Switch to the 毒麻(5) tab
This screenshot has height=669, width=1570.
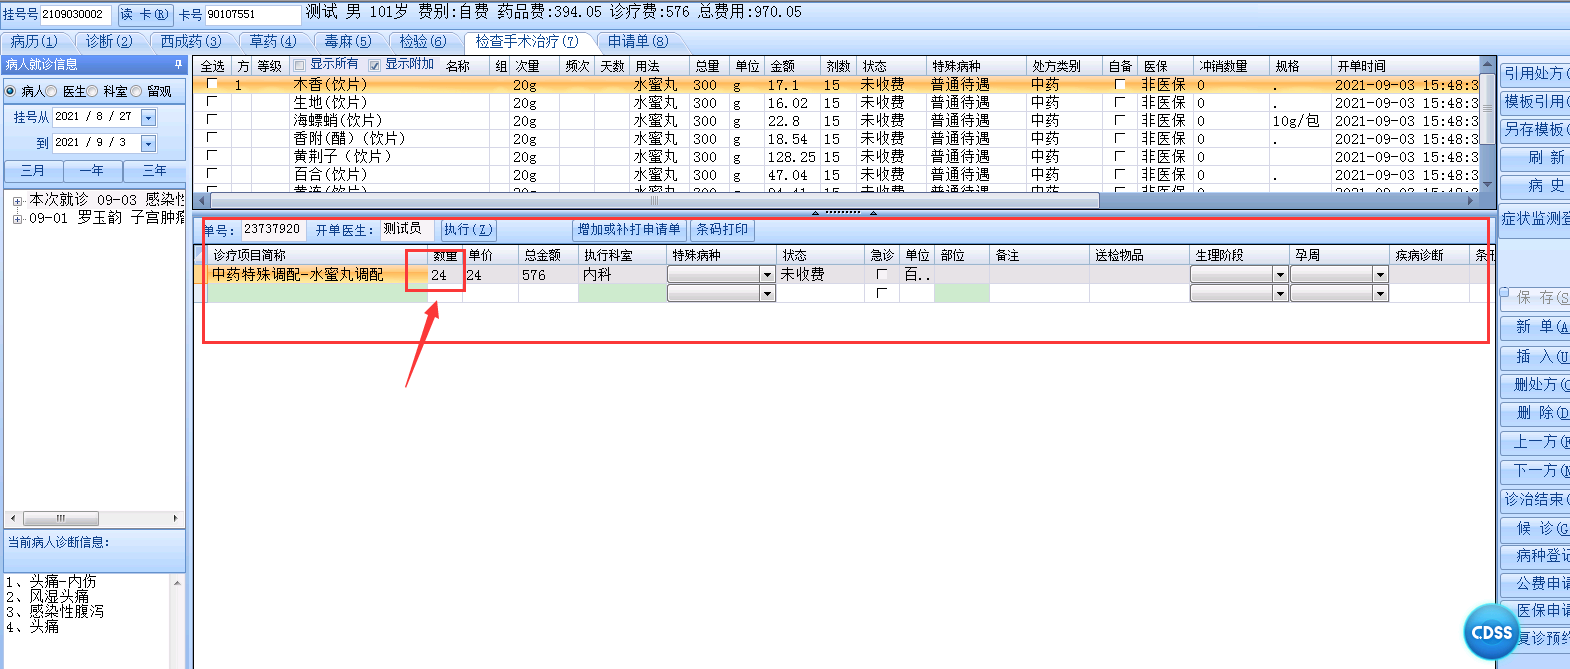click(347, 41)
